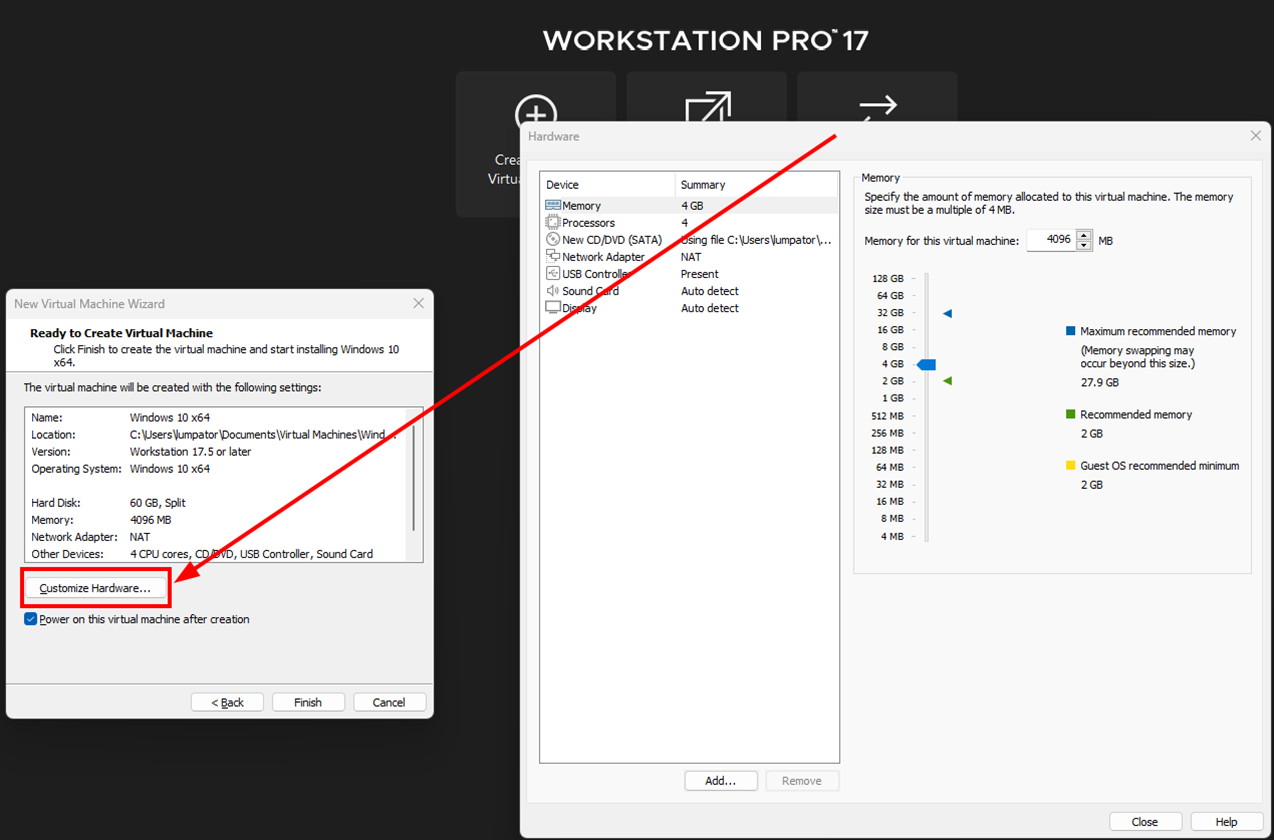Click Finish in the wizard
This screenshot has width=1274, height=840.
[308, 702]
